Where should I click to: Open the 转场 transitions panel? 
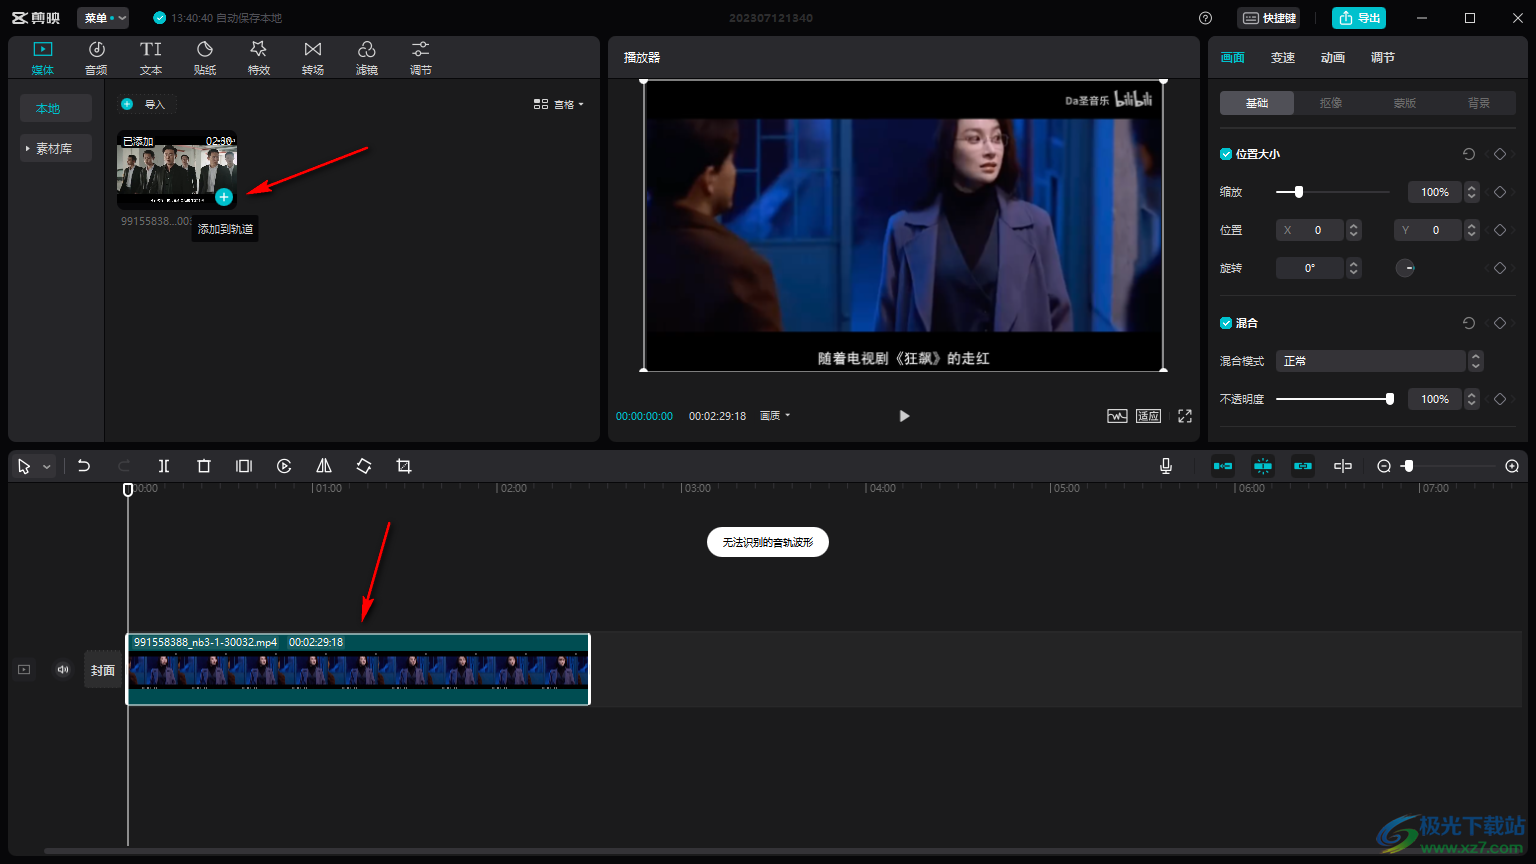[313, 58]
